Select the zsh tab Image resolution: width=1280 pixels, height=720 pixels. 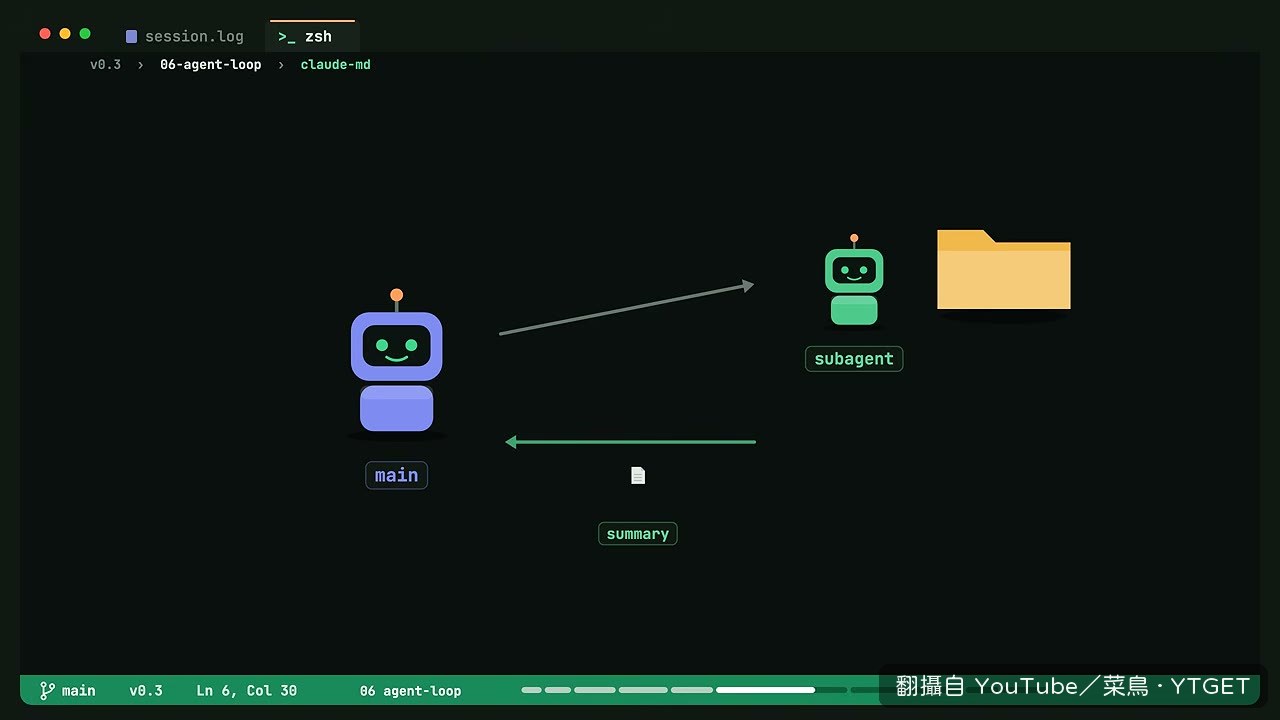(312, 36)
